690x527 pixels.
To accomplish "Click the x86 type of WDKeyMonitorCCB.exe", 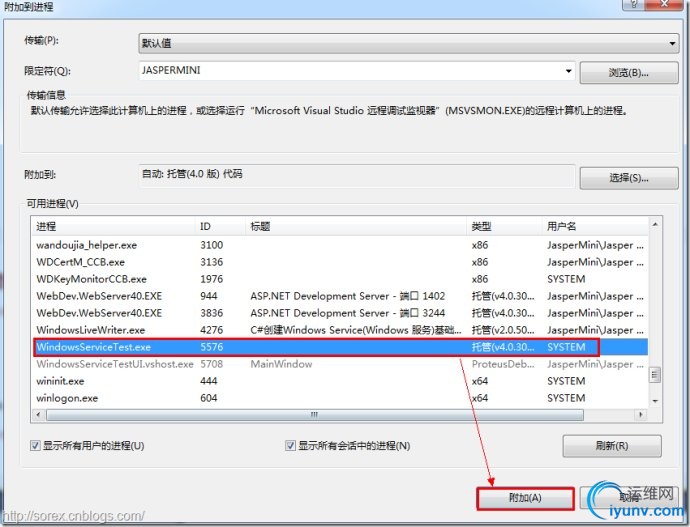I will click(480, 279).
